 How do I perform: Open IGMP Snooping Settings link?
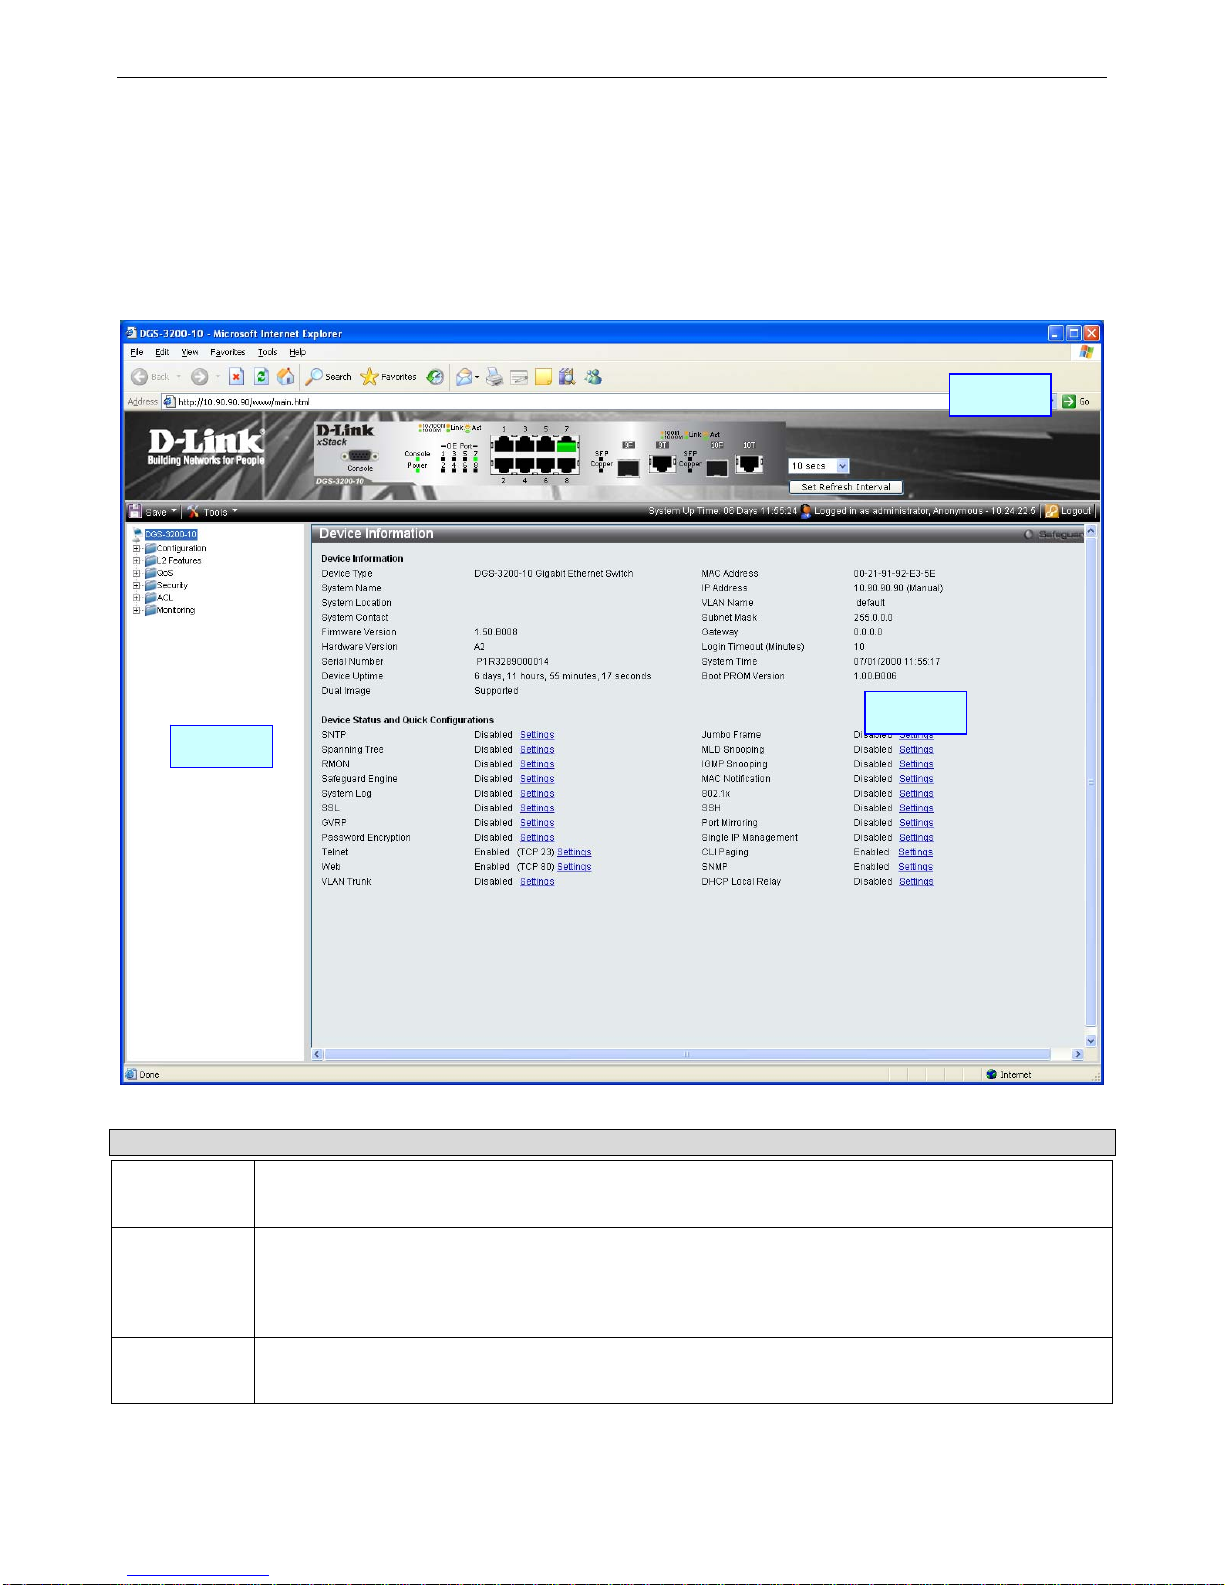pos(916,764)
